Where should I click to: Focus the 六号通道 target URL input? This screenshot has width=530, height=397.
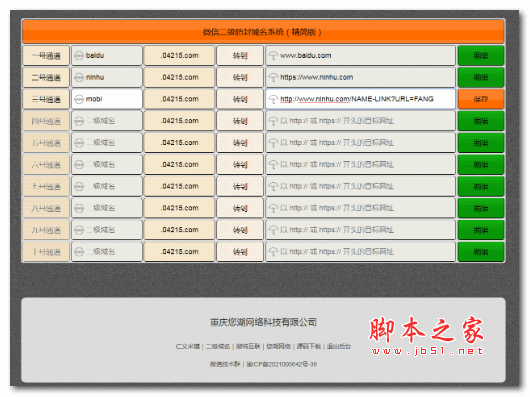[x=360, y=165]
